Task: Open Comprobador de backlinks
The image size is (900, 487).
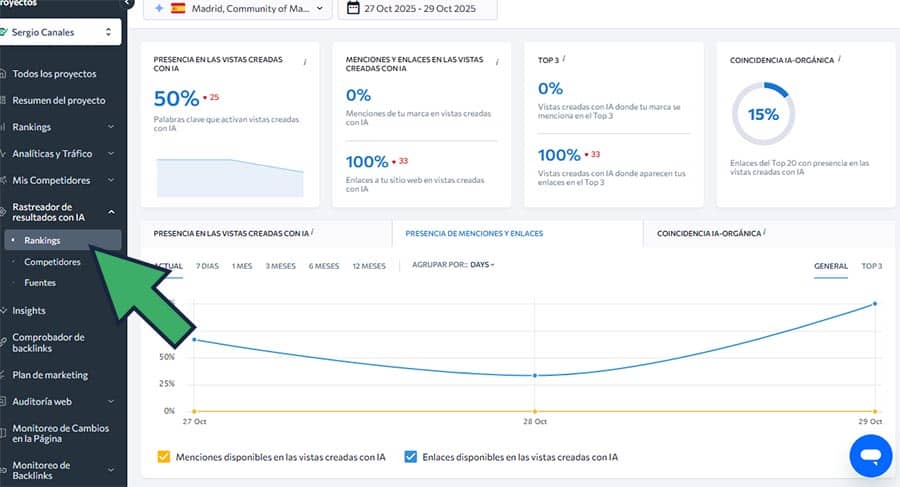Action: (x=48, y=343)
